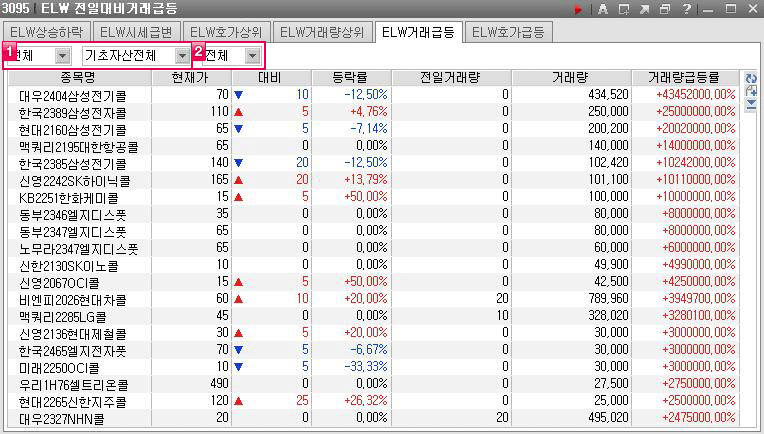Click the font size 'A' icon
The width and height of the screenshot is (764, 434).
(602, 9)
